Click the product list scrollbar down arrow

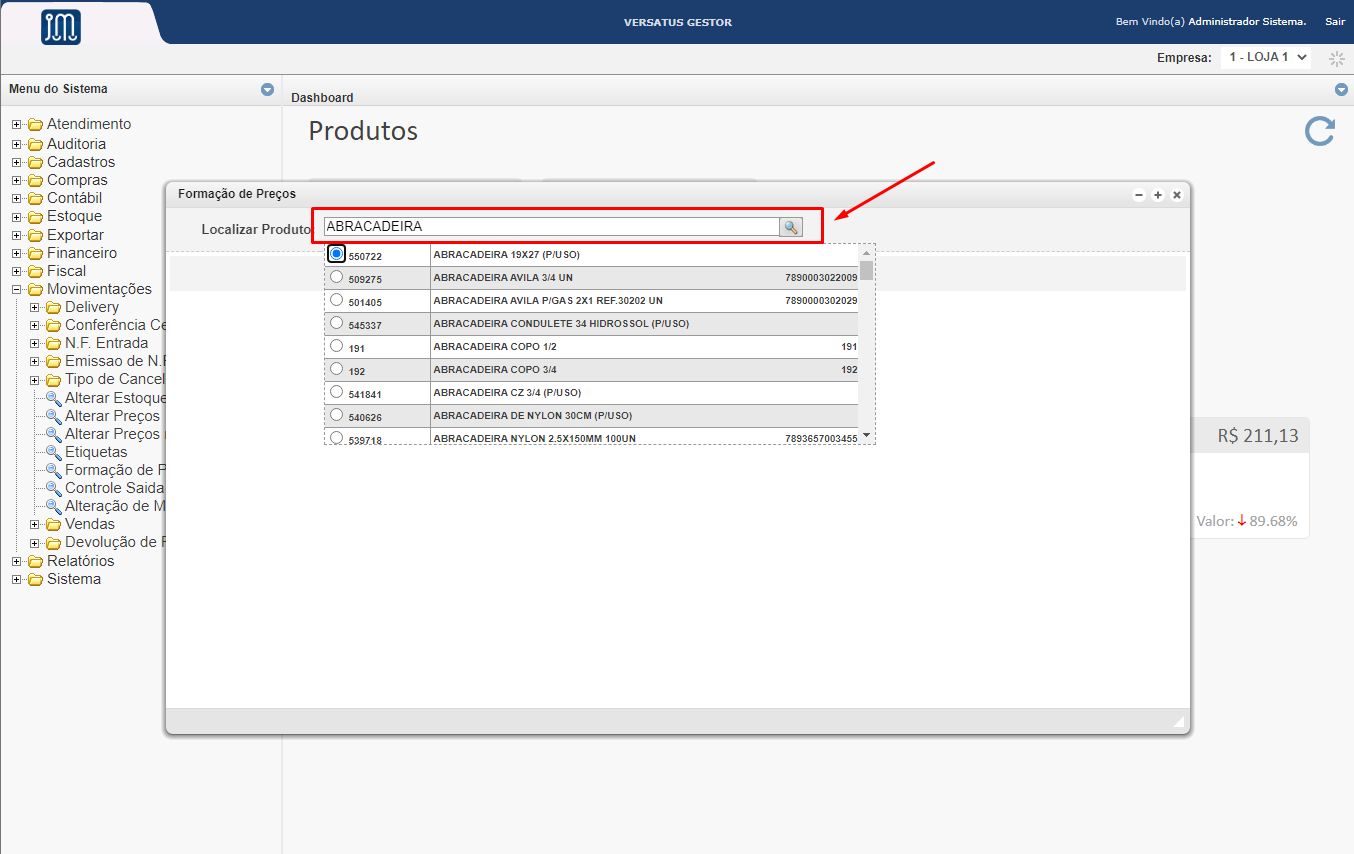866,435
